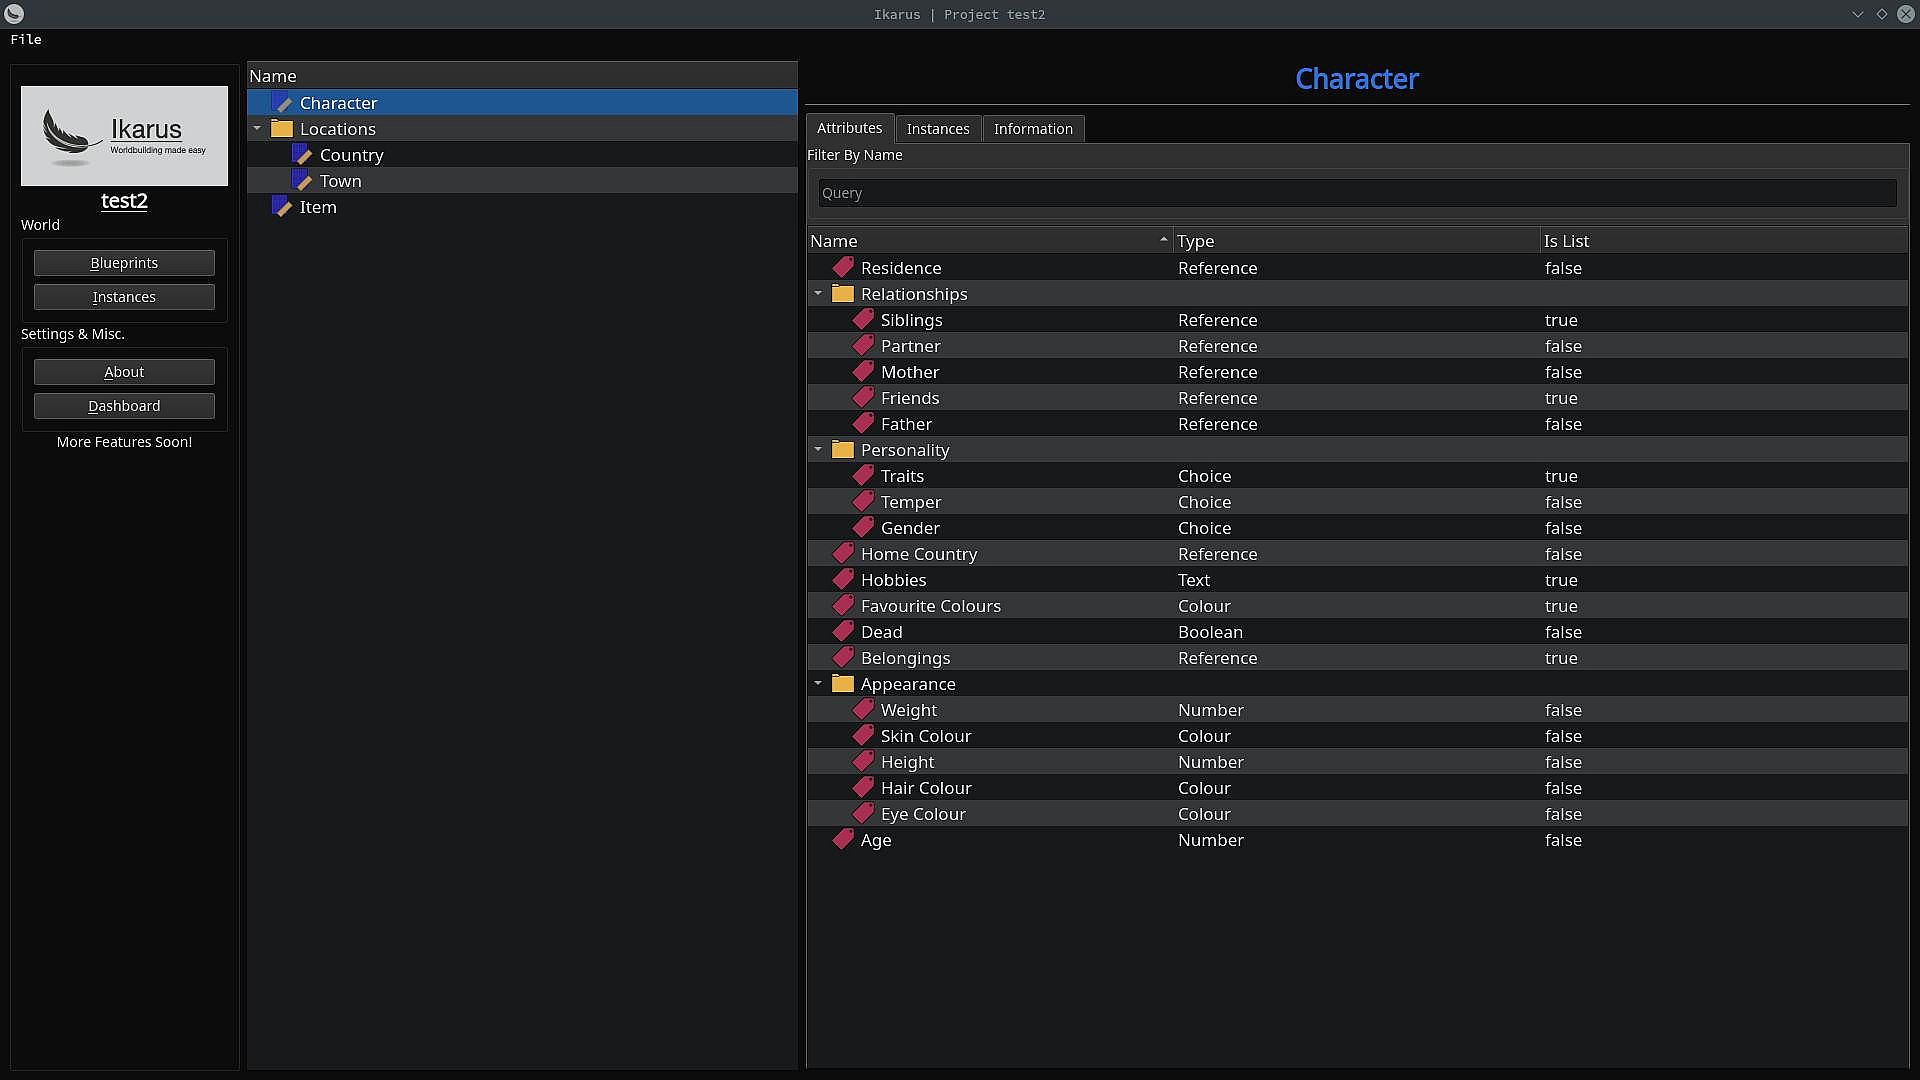The height and width of the screenshot is (1080, 1920).
Task: Open the Information tab
Action: [x=1033, y=128]
